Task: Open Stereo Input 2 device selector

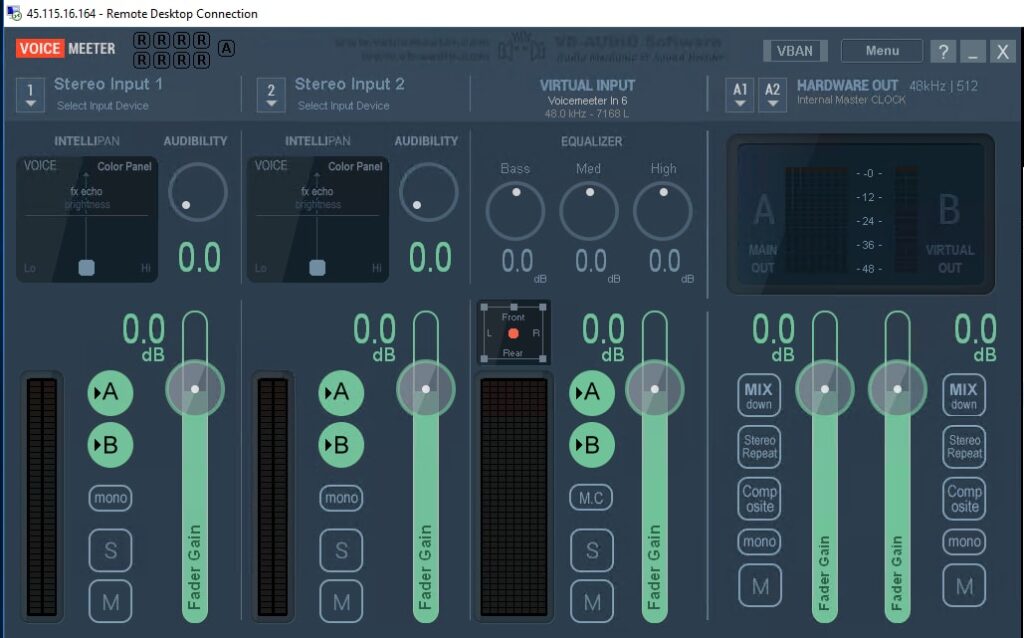Action: (270, 95)
